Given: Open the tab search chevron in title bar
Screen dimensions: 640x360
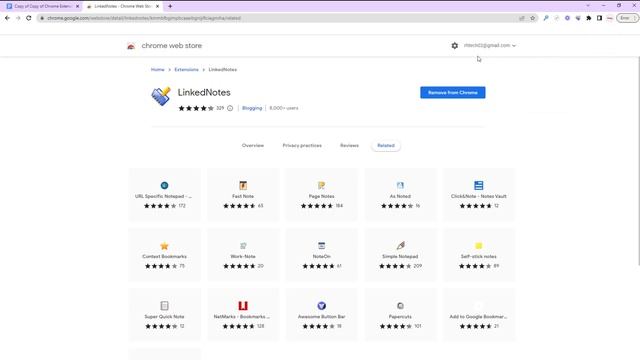Looking at the screenshot, I should [x=588, y=6].
